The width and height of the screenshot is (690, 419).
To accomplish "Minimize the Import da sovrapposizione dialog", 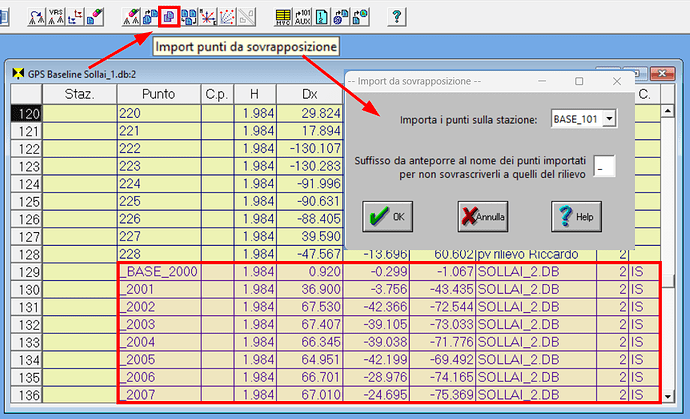I will click(x=542, y=81).
